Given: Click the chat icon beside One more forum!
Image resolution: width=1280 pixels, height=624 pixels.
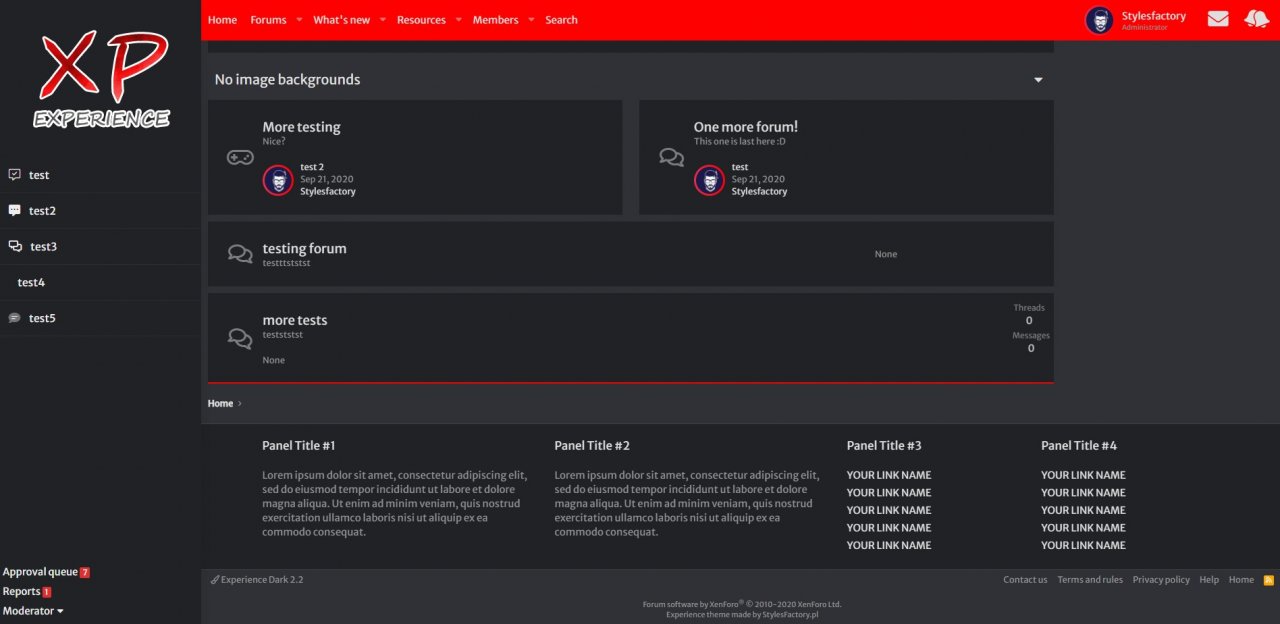Looking at the screenshot, I should (671, 157).
